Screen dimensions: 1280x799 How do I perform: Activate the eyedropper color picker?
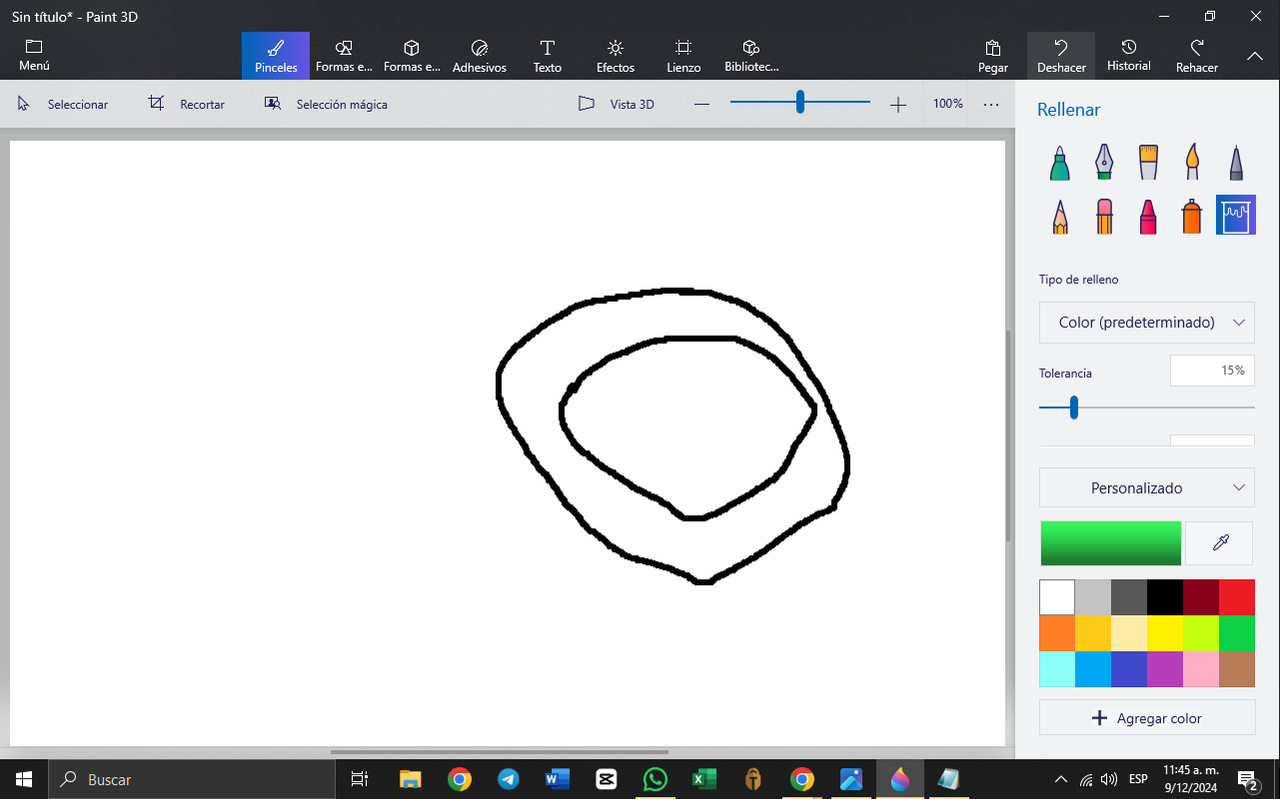tap(1220, 543)
